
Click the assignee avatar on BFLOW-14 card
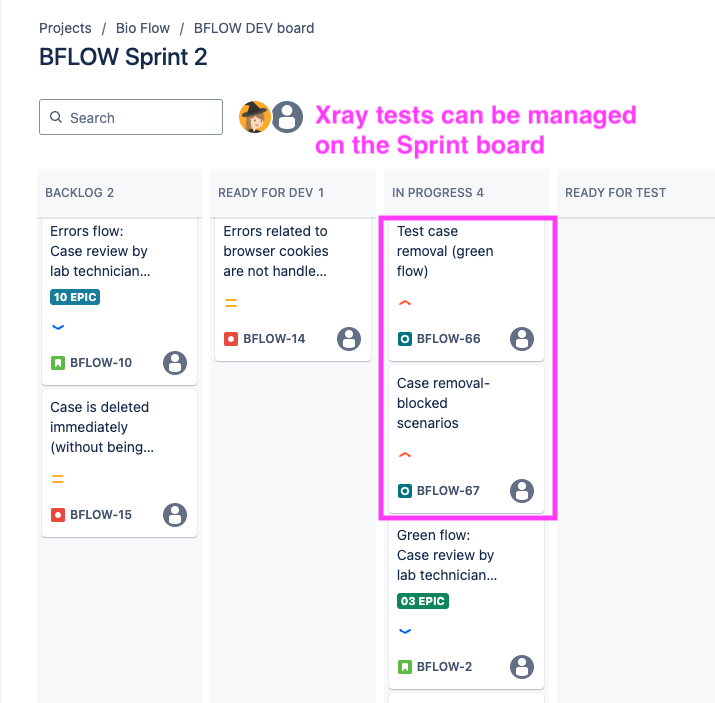coord(349,339)
